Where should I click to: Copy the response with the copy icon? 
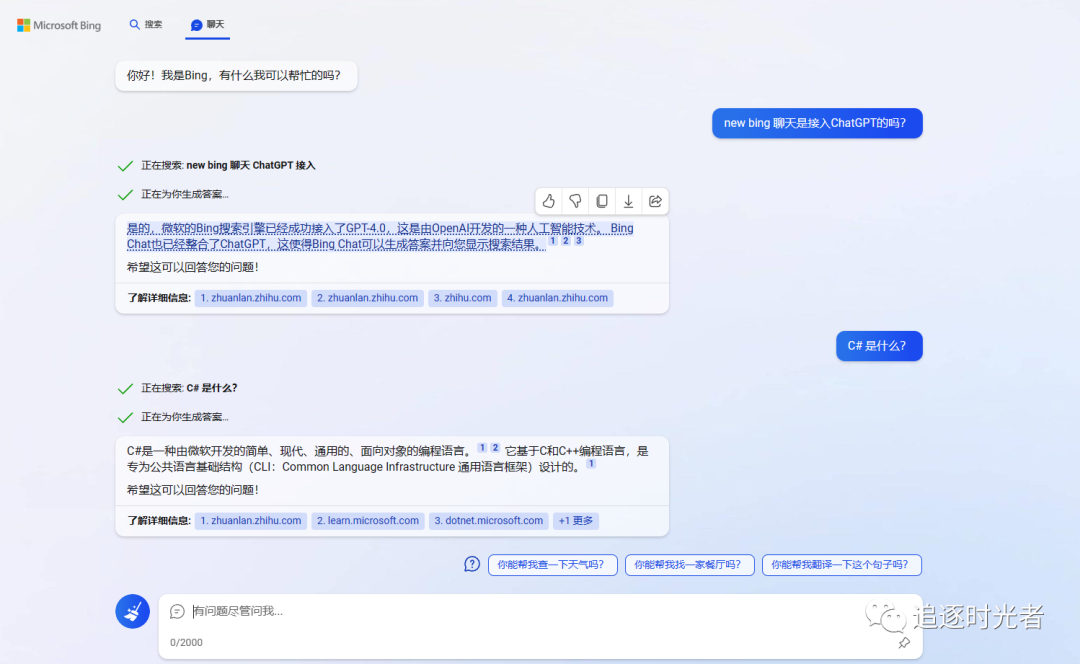[602, 201]
